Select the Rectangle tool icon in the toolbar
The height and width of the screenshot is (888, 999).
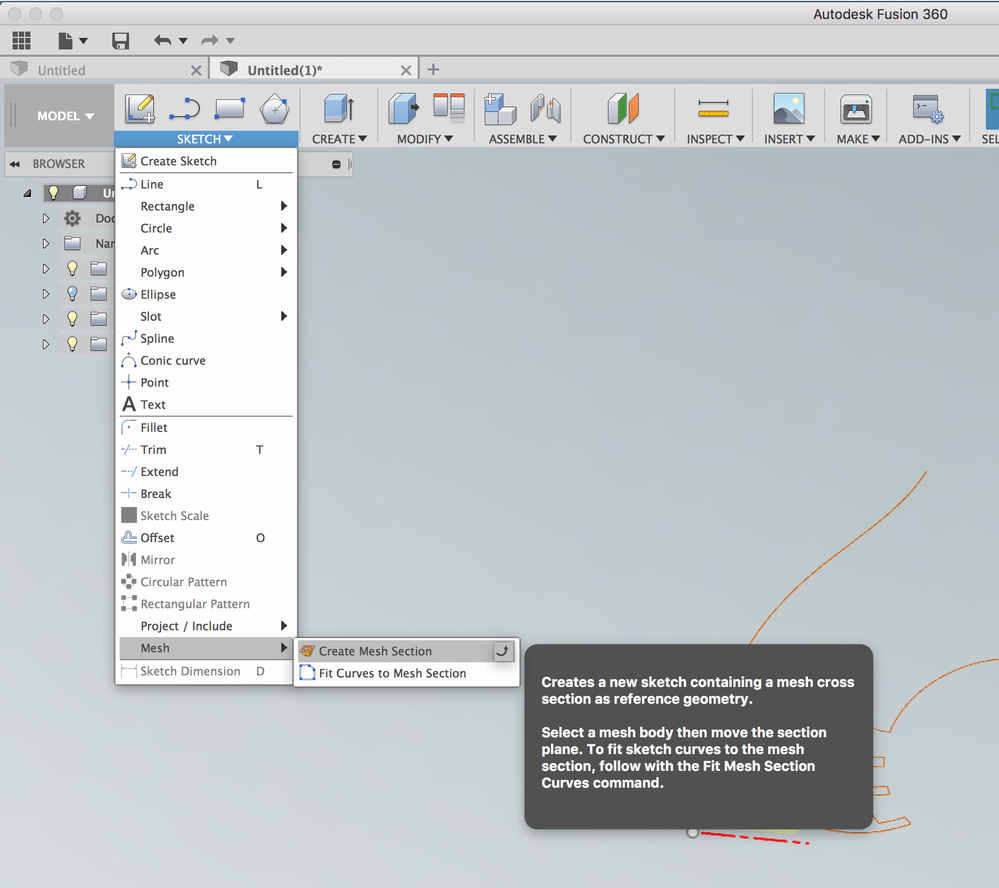tap(229, 108)
